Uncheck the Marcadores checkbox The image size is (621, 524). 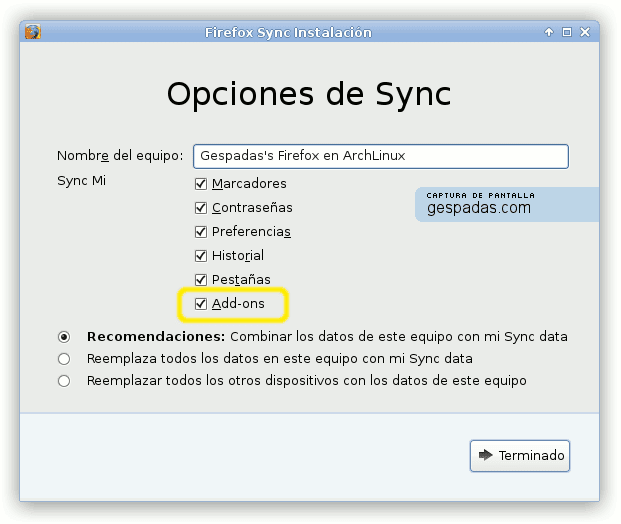click(x=201, y=184)
